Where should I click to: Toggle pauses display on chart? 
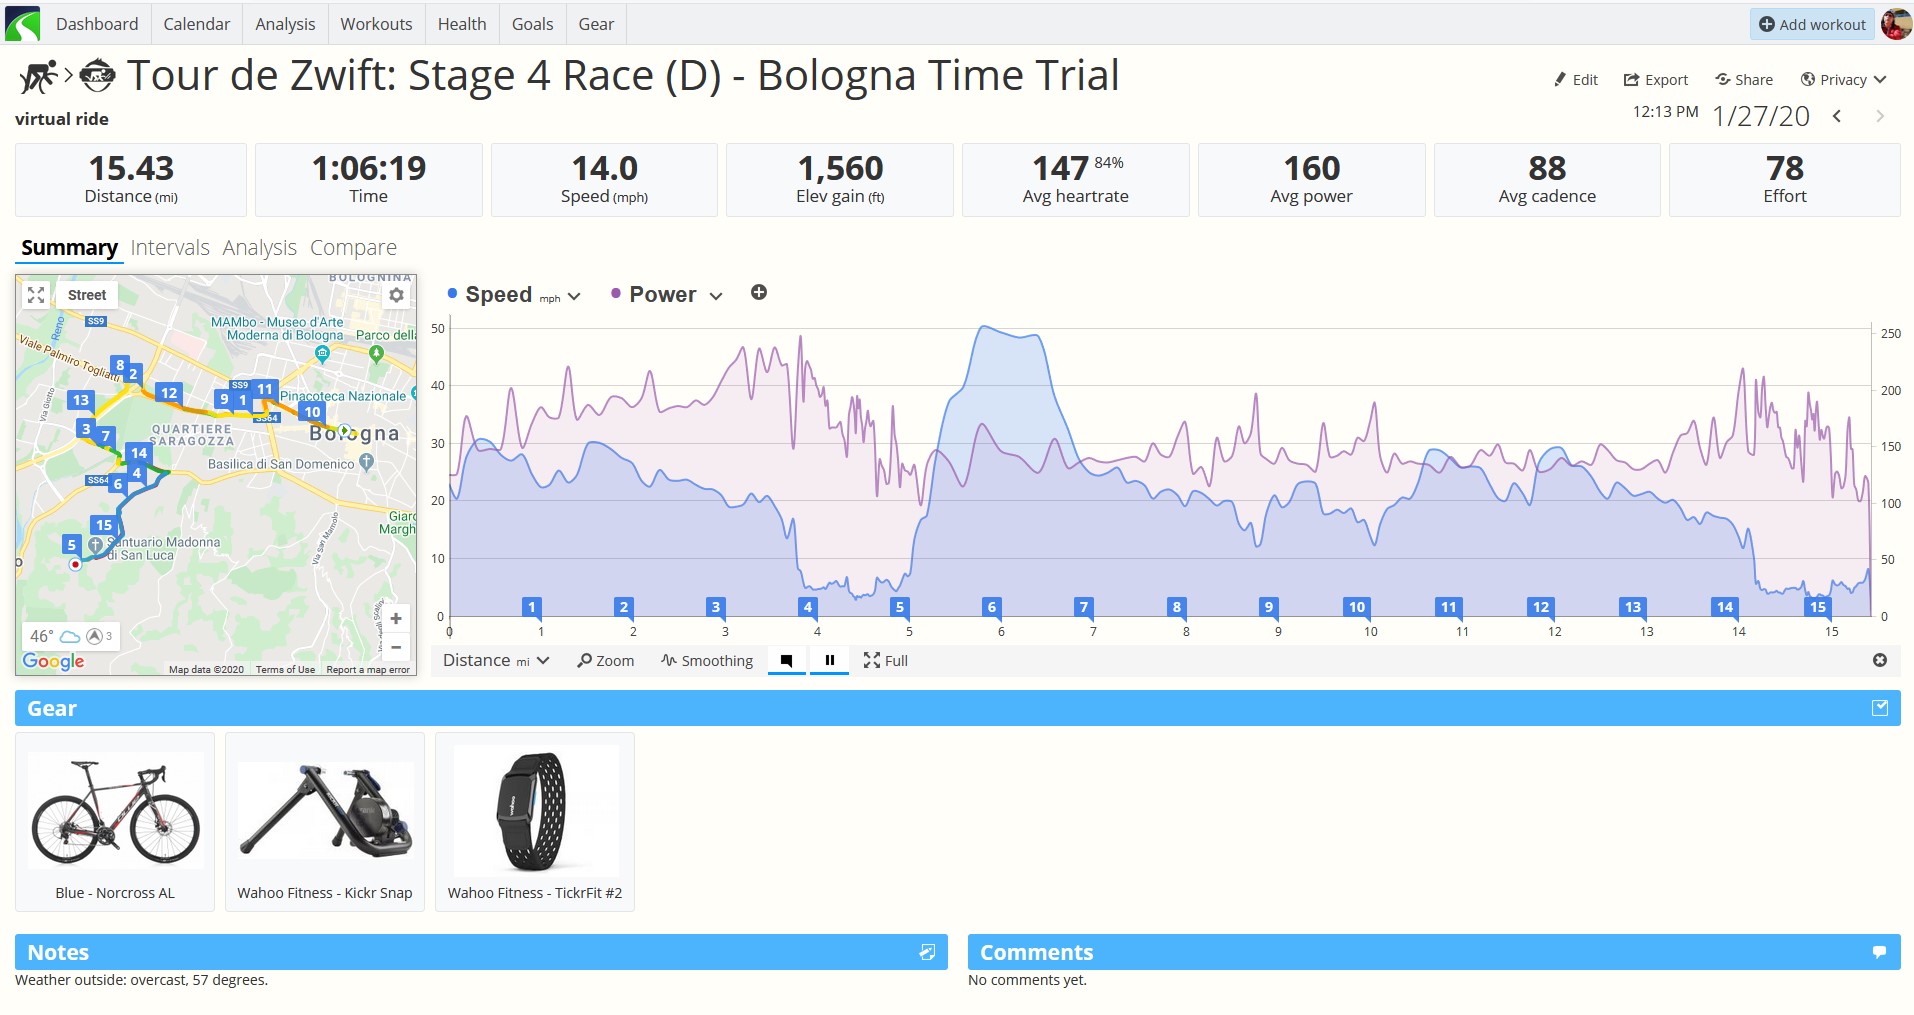tap(829, 660)
